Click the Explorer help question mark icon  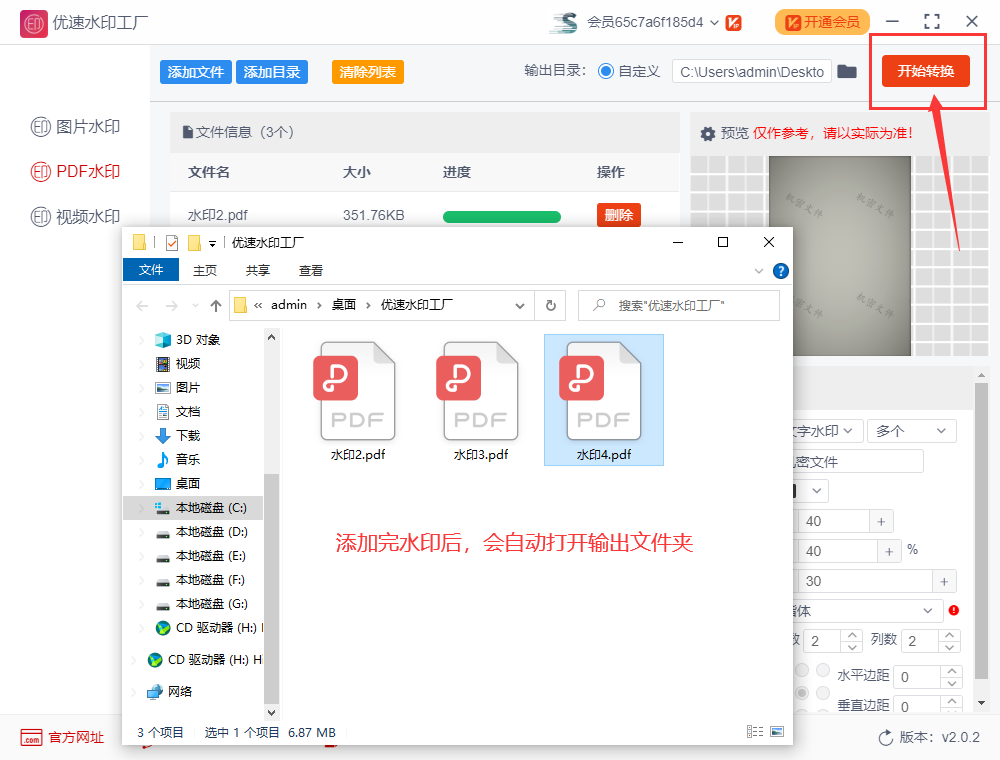781,271
